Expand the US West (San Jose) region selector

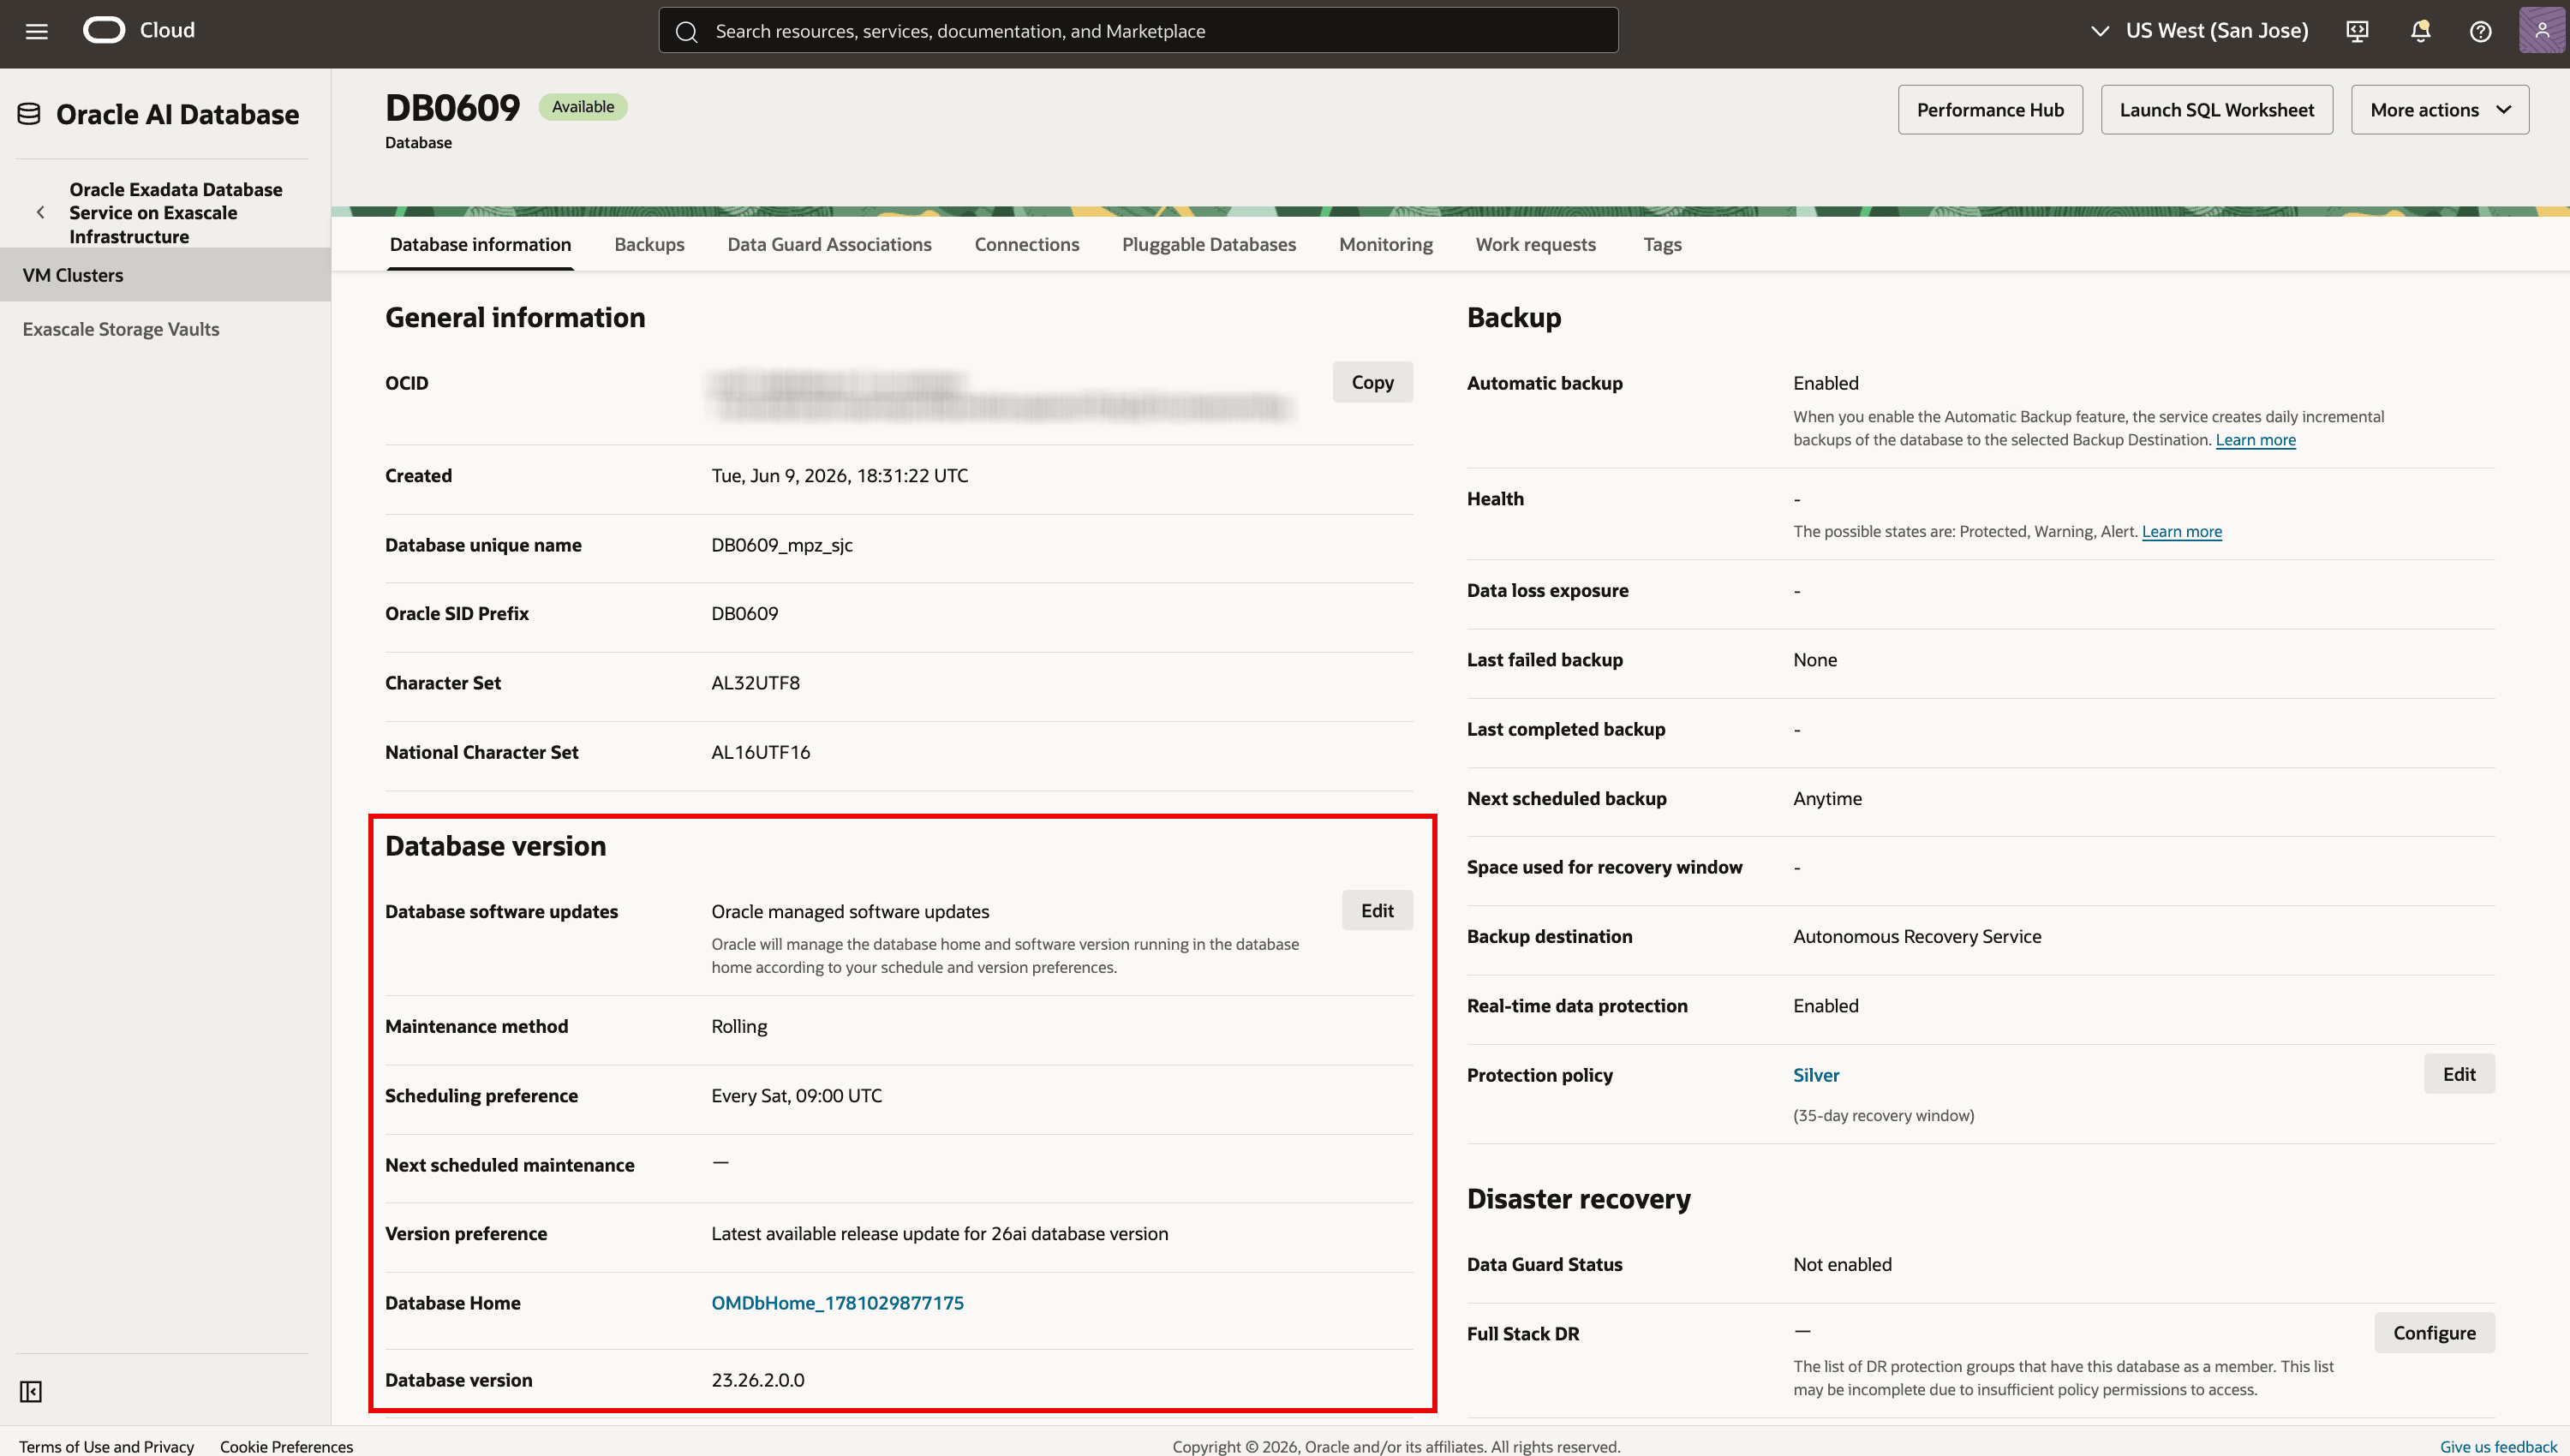(2199, 31)
